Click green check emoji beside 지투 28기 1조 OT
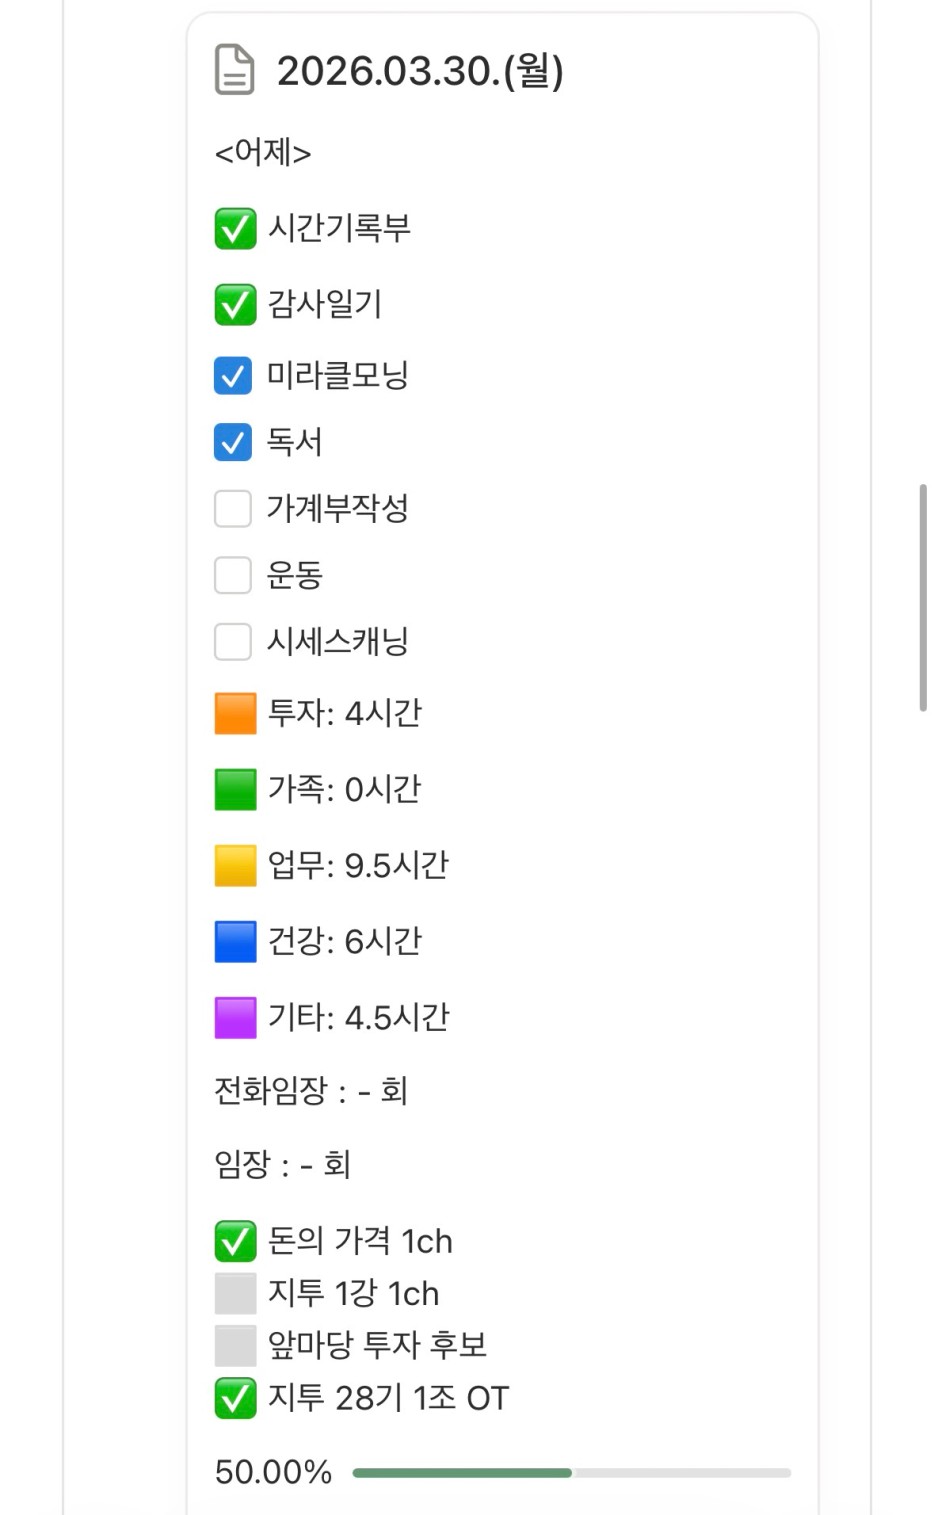Image resolution: width=934 pixels, height=1515 pixels. point(235,1398)
